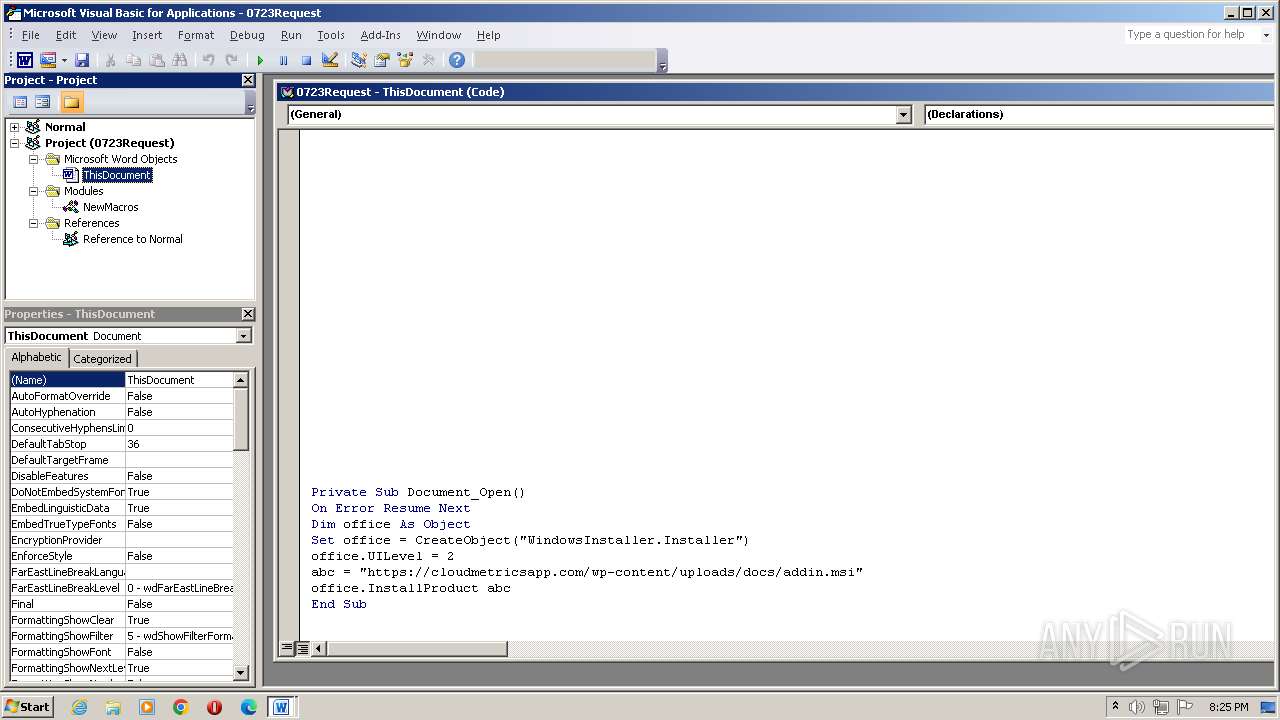This screenshot has width=1280, height=720.
Task: Click View Object icon in Project panel
Action: 43,102
